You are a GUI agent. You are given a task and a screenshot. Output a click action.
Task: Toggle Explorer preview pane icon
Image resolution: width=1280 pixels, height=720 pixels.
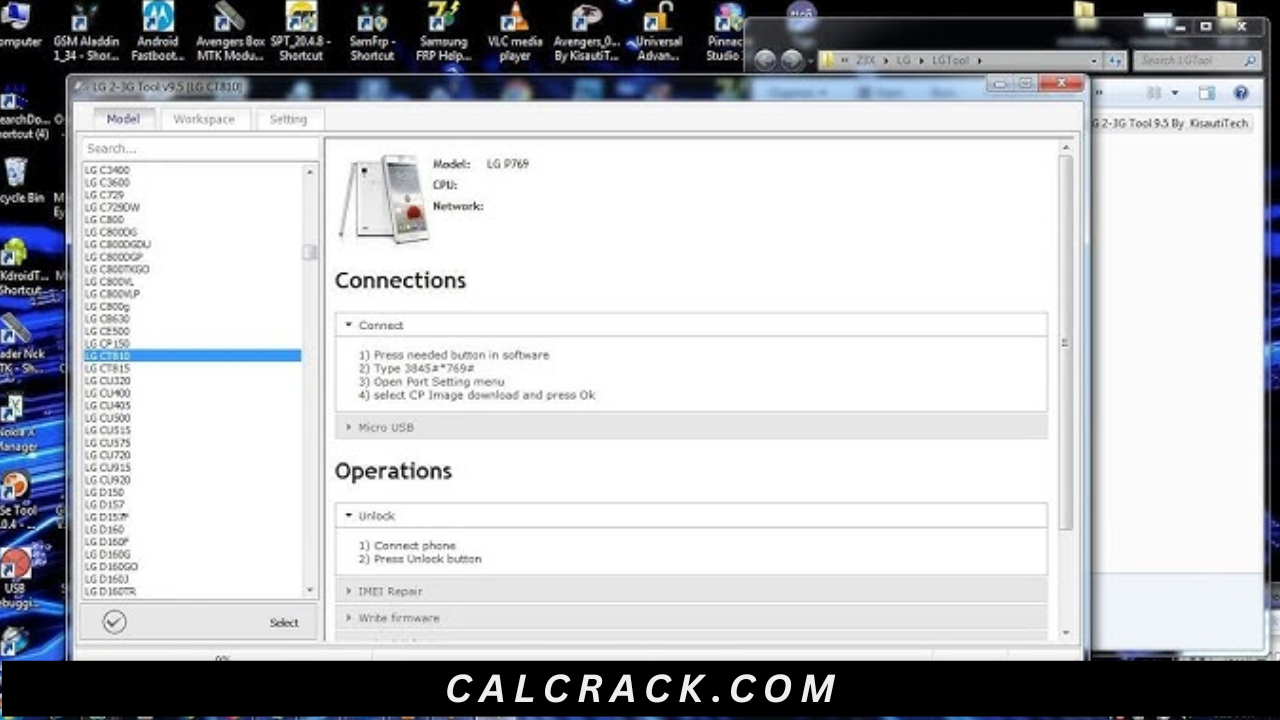1207,93
